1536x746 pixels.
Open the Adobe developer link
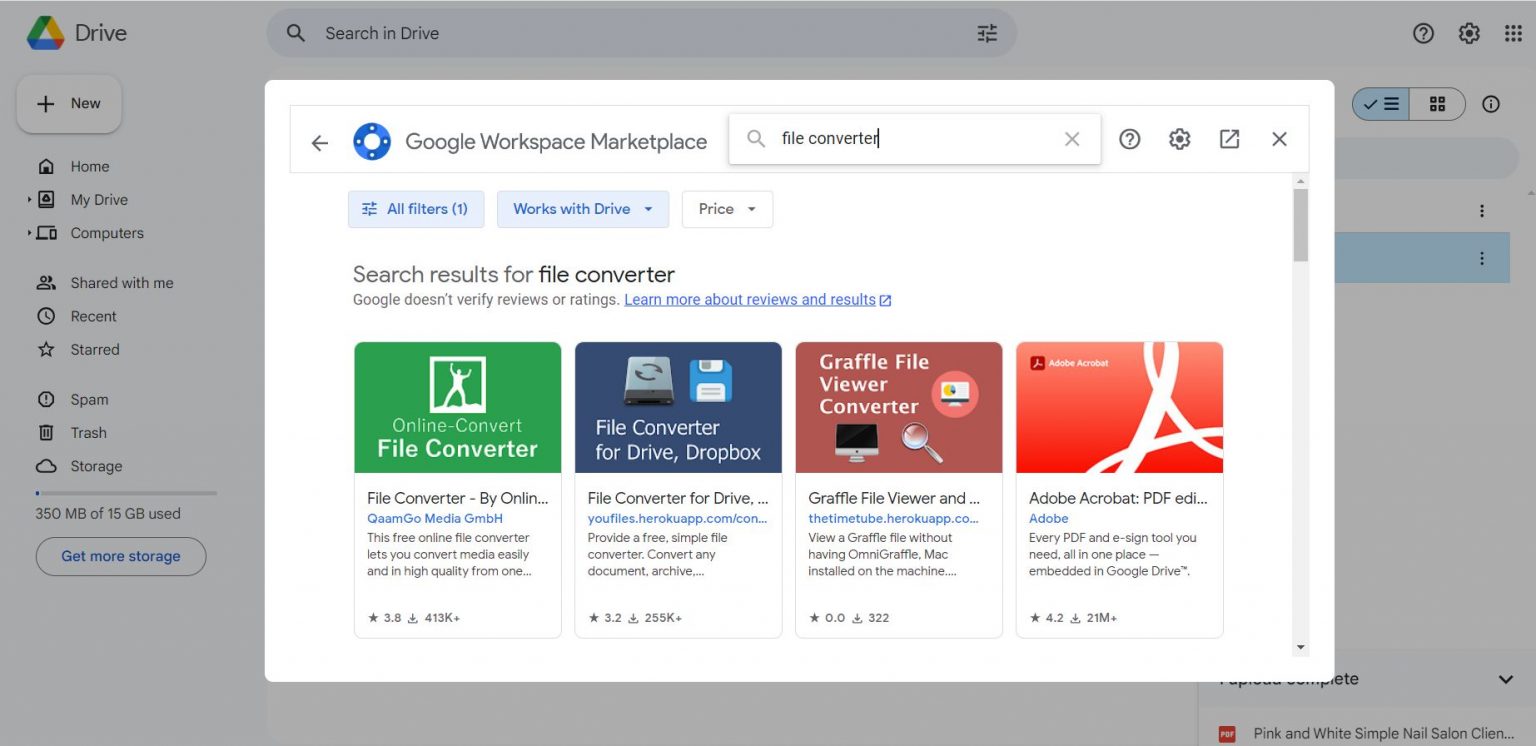click(x=1049, y=518)
